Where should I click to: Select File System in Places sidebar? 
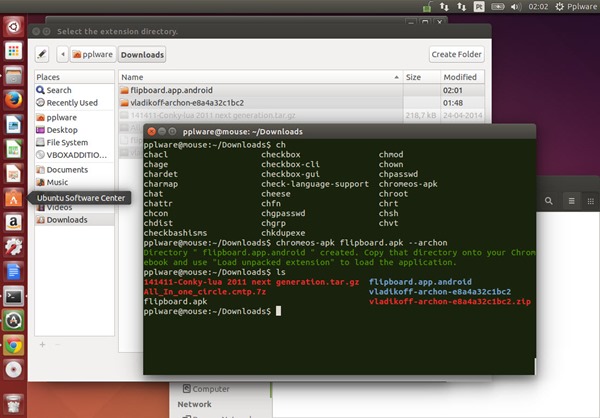click(74, 142)
